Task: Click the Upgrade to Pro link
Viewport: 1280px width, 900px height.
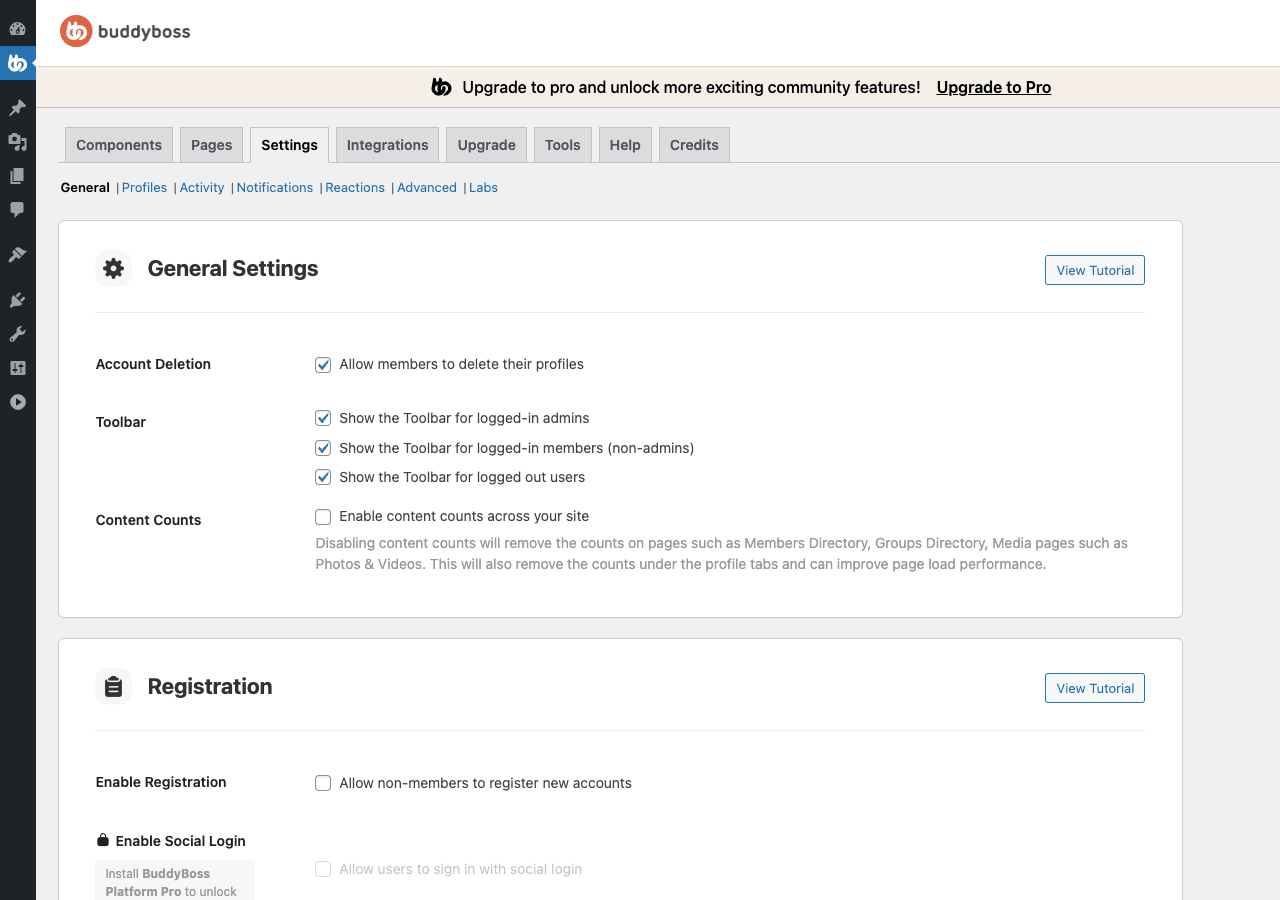Action: coord(994,87)
